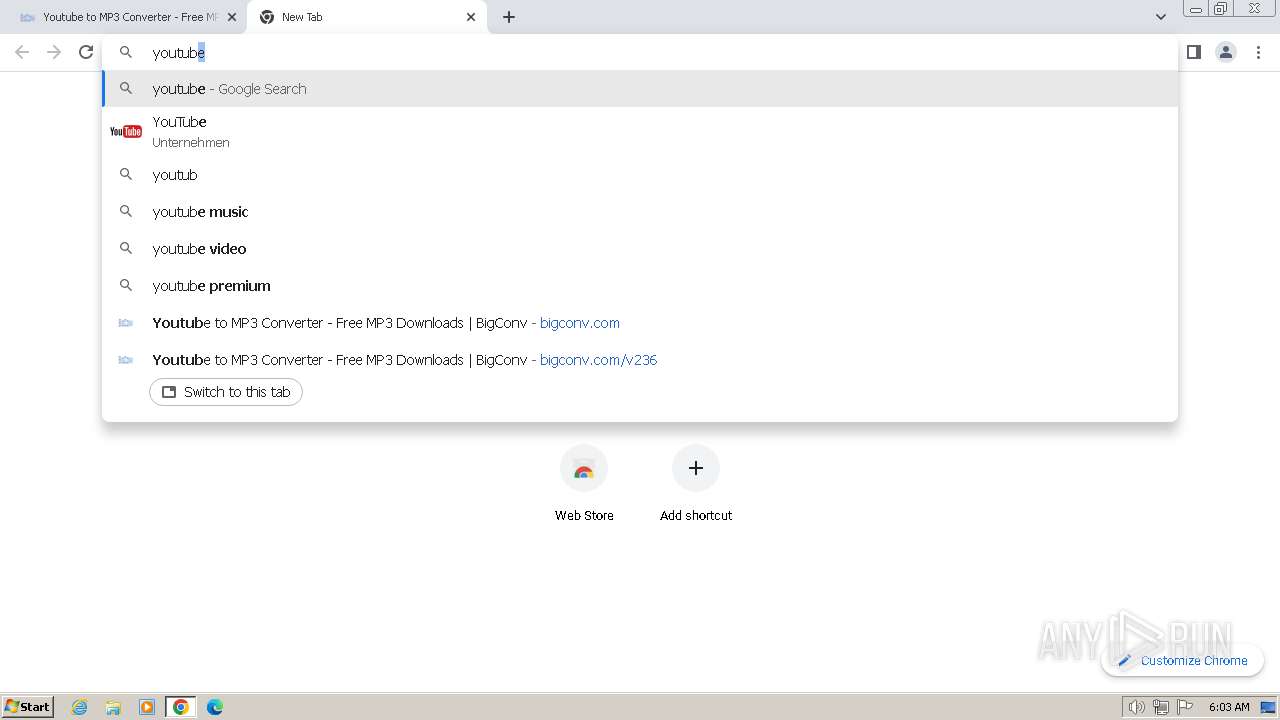Select 'youtube - Google Search' suggestion
The image size is (1280, 720).
[640, 89]
